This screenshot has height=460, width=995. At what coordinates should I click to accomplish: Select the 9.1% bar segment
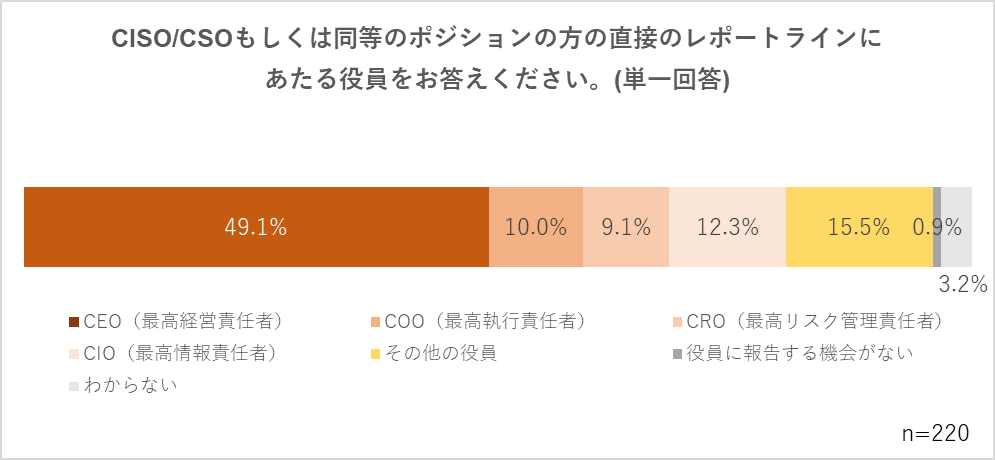click(x=626, y=227)
